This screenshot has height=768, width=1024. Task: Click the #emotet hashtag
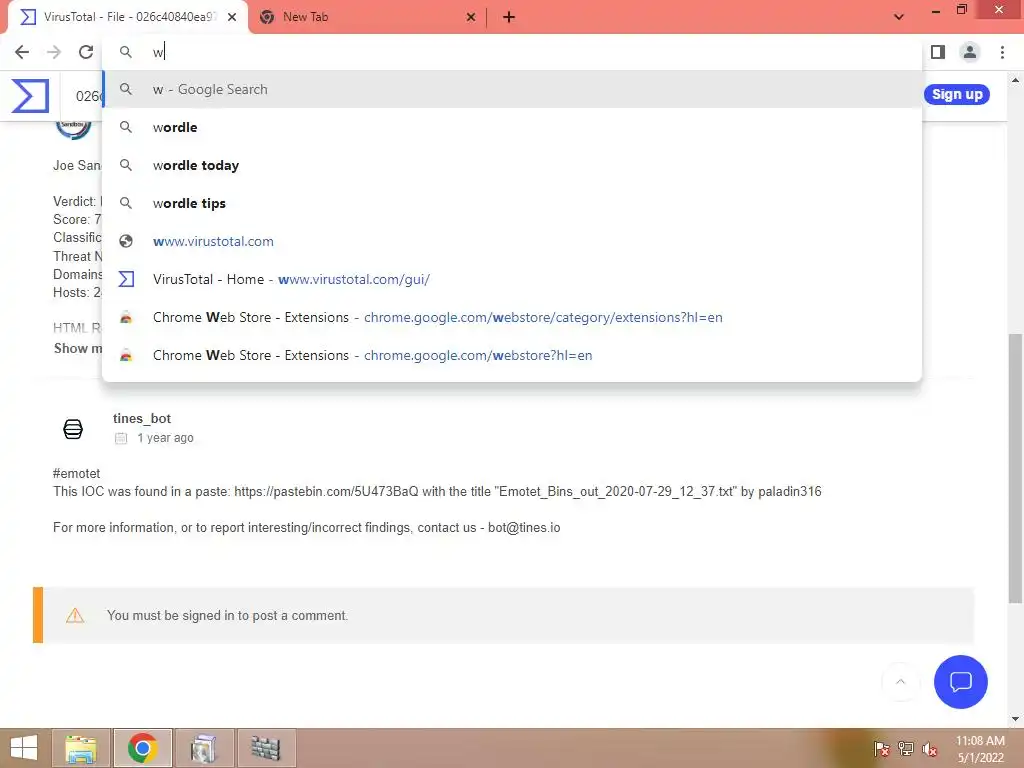click(x=76, y=473)
